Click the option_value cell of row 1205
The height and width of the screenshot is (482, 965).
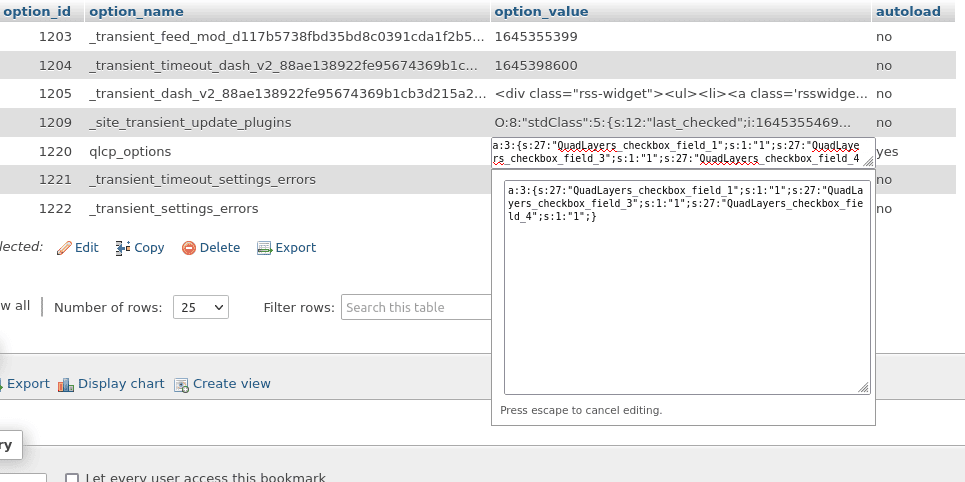point(681,94)
